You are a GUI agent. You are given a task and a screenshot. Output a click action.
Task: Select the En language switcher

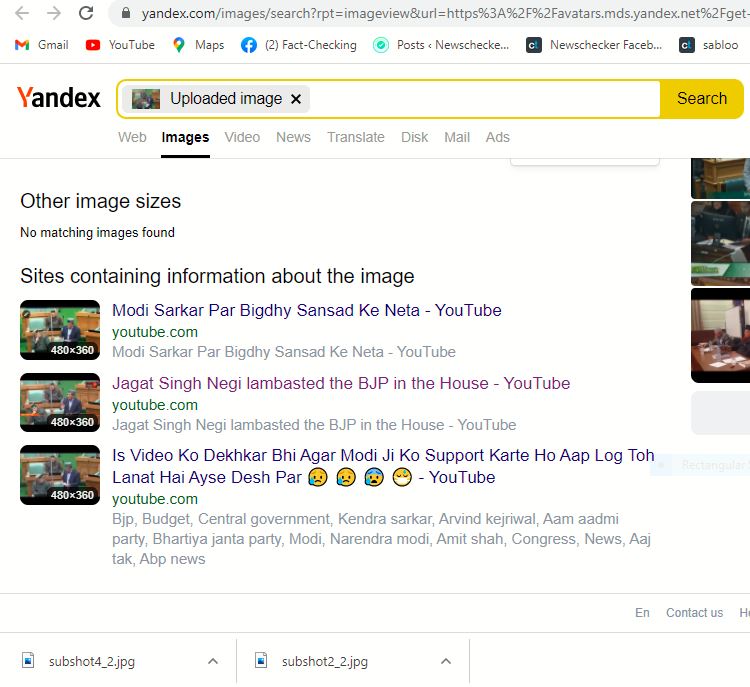pos(642,613)
